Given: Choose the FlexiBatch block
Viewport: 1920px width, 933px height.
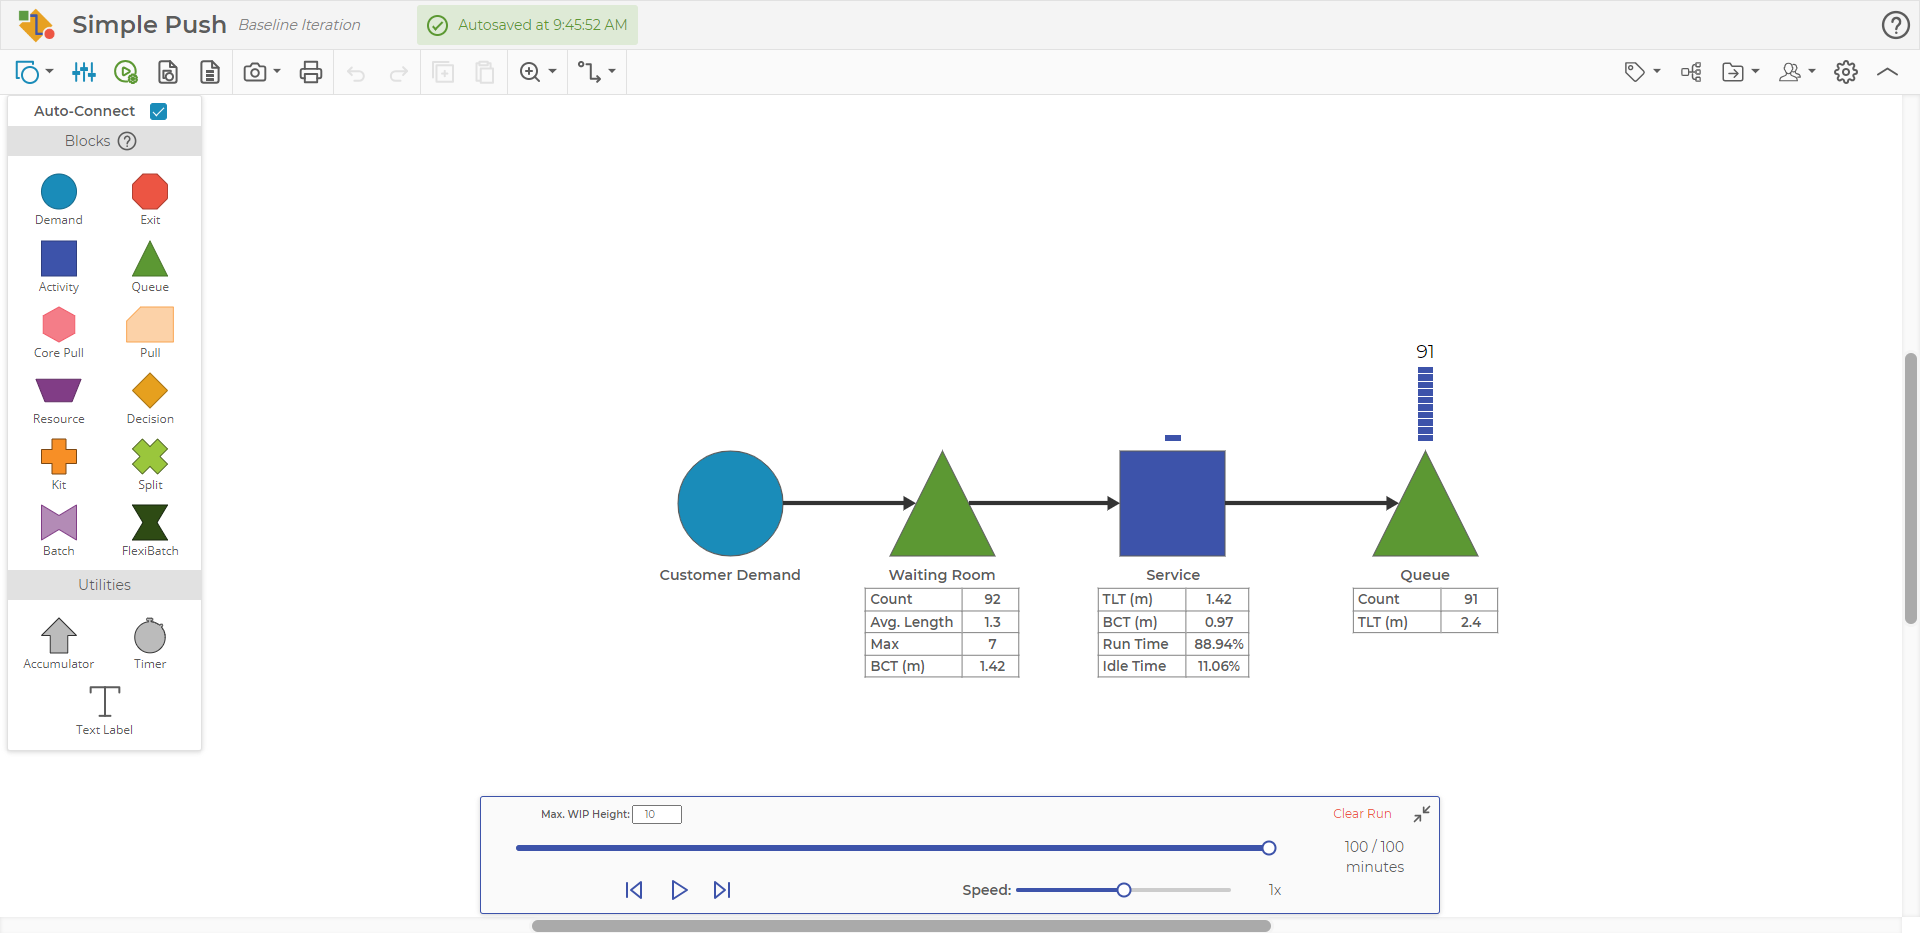Looking at the screenshot, I should click(149, 522).
